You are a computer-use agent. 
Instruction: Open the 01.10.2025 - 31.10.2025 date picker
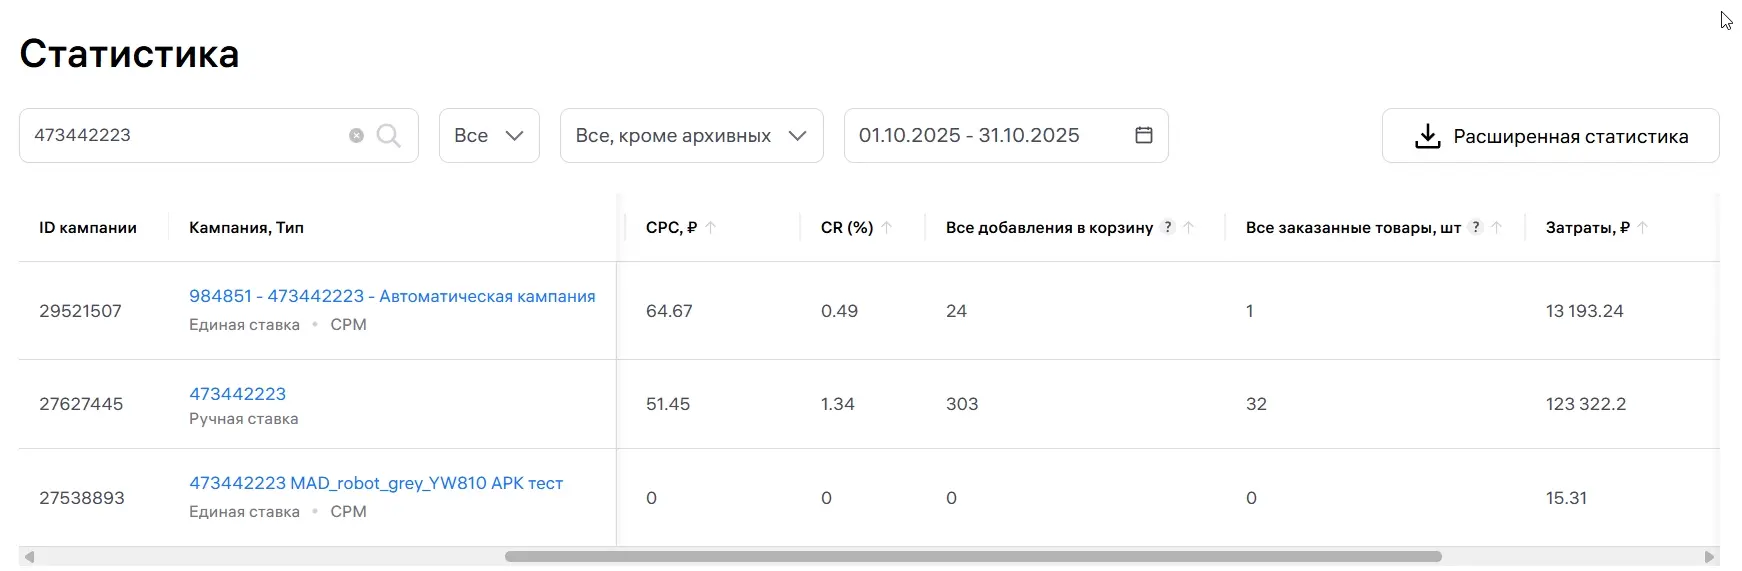[969, 136]
